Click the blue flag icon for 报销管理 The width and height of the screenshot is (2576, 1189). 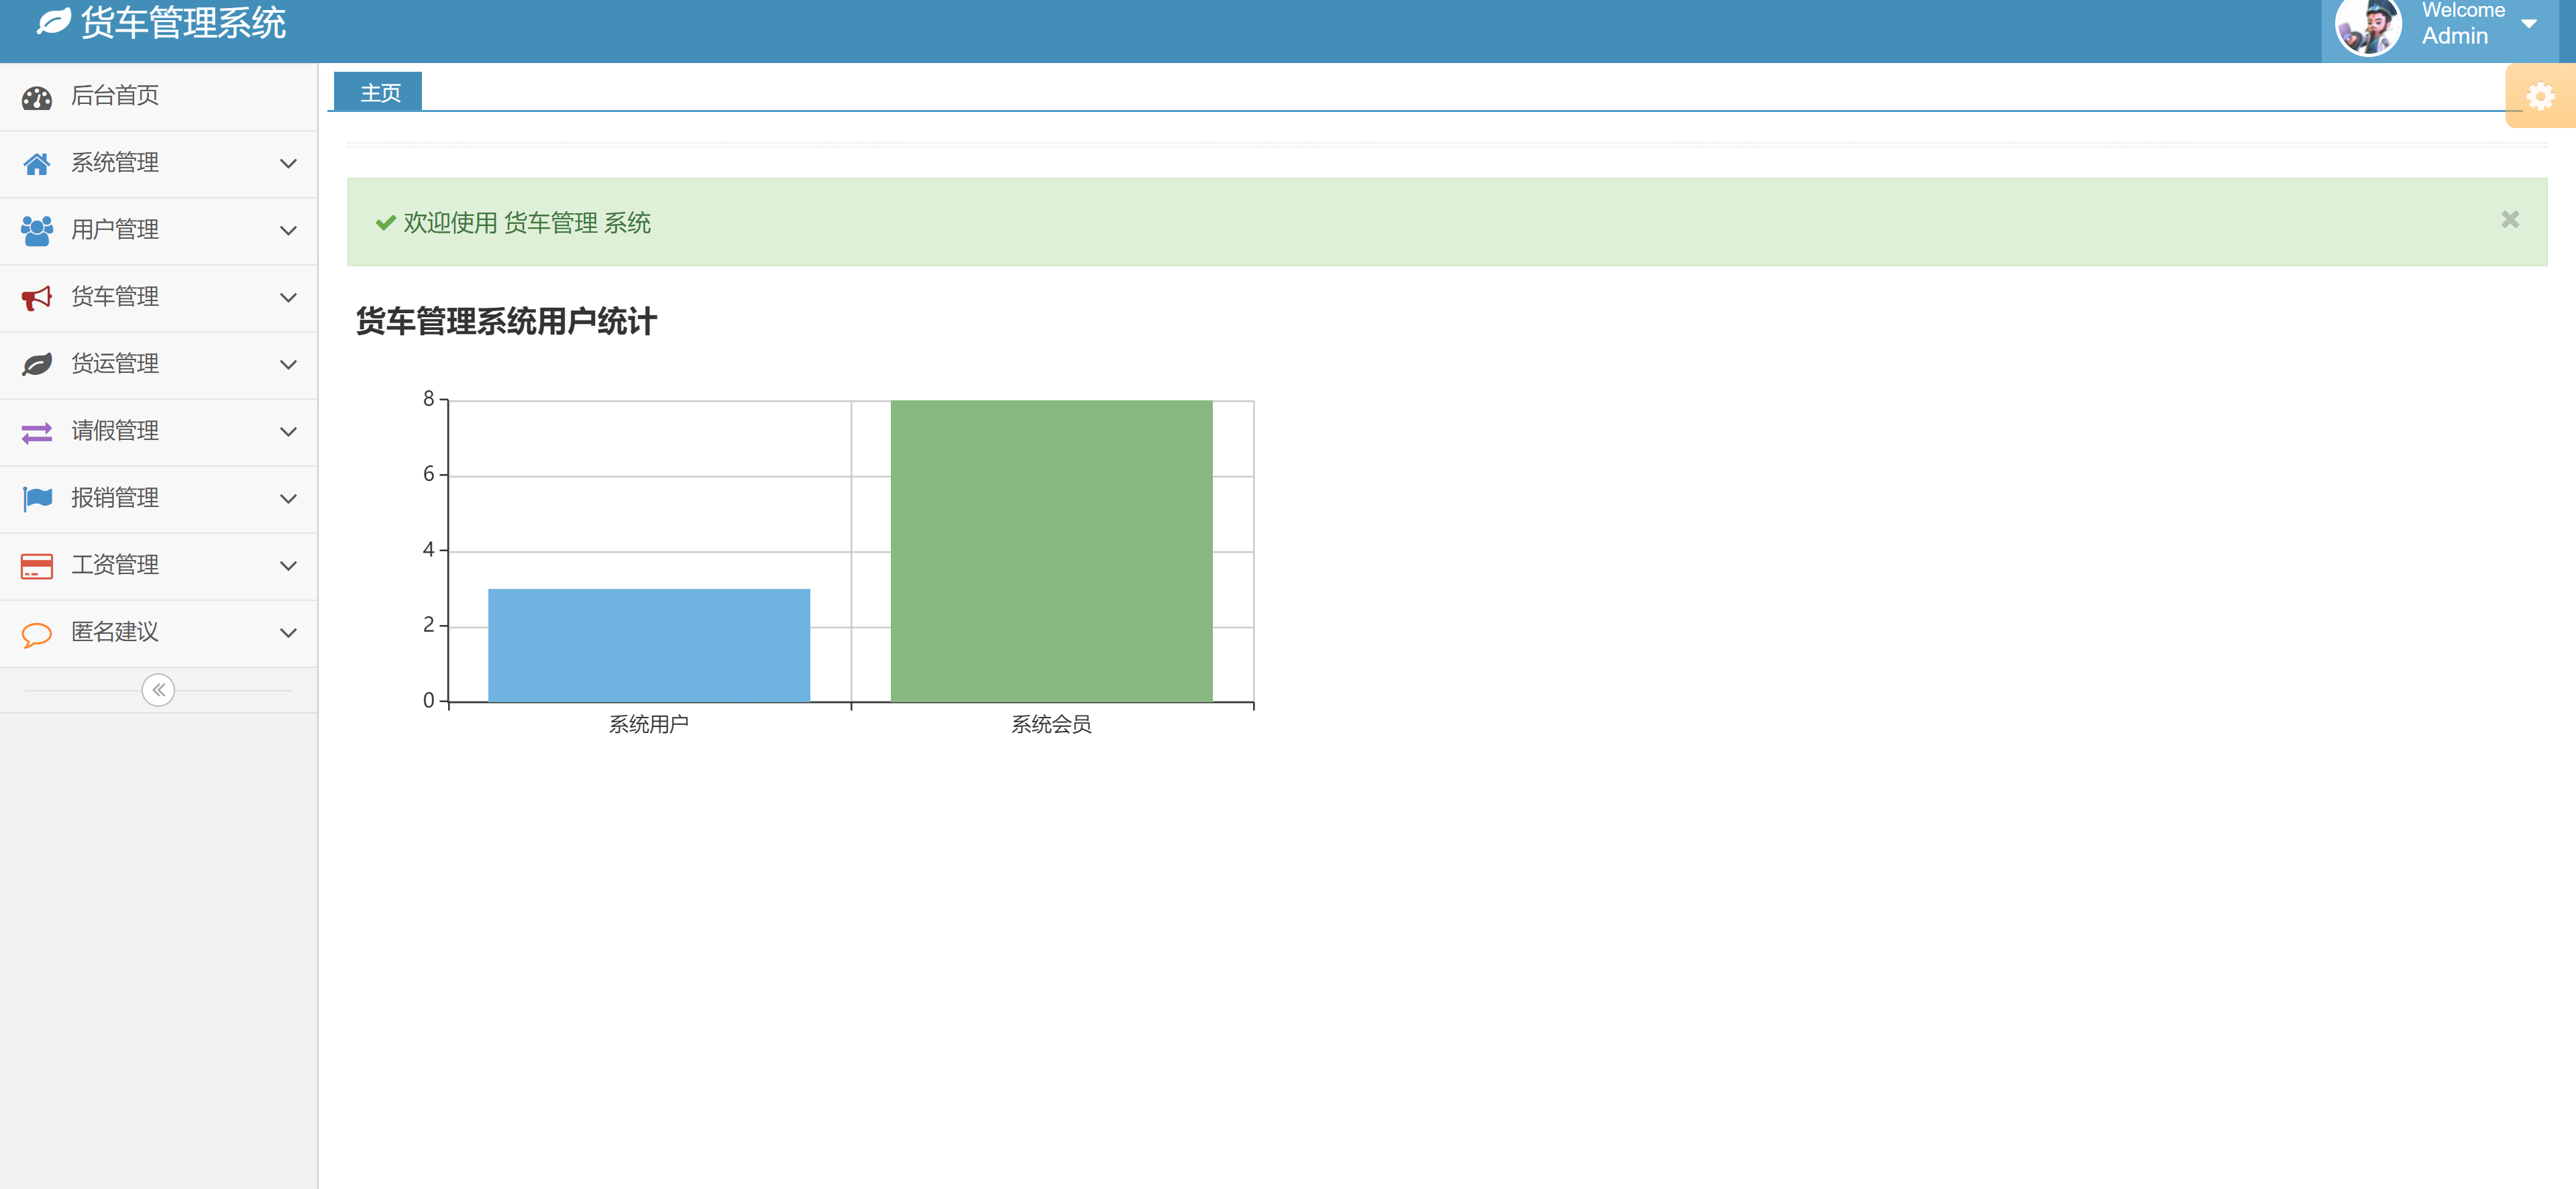[x=37, y=499]
